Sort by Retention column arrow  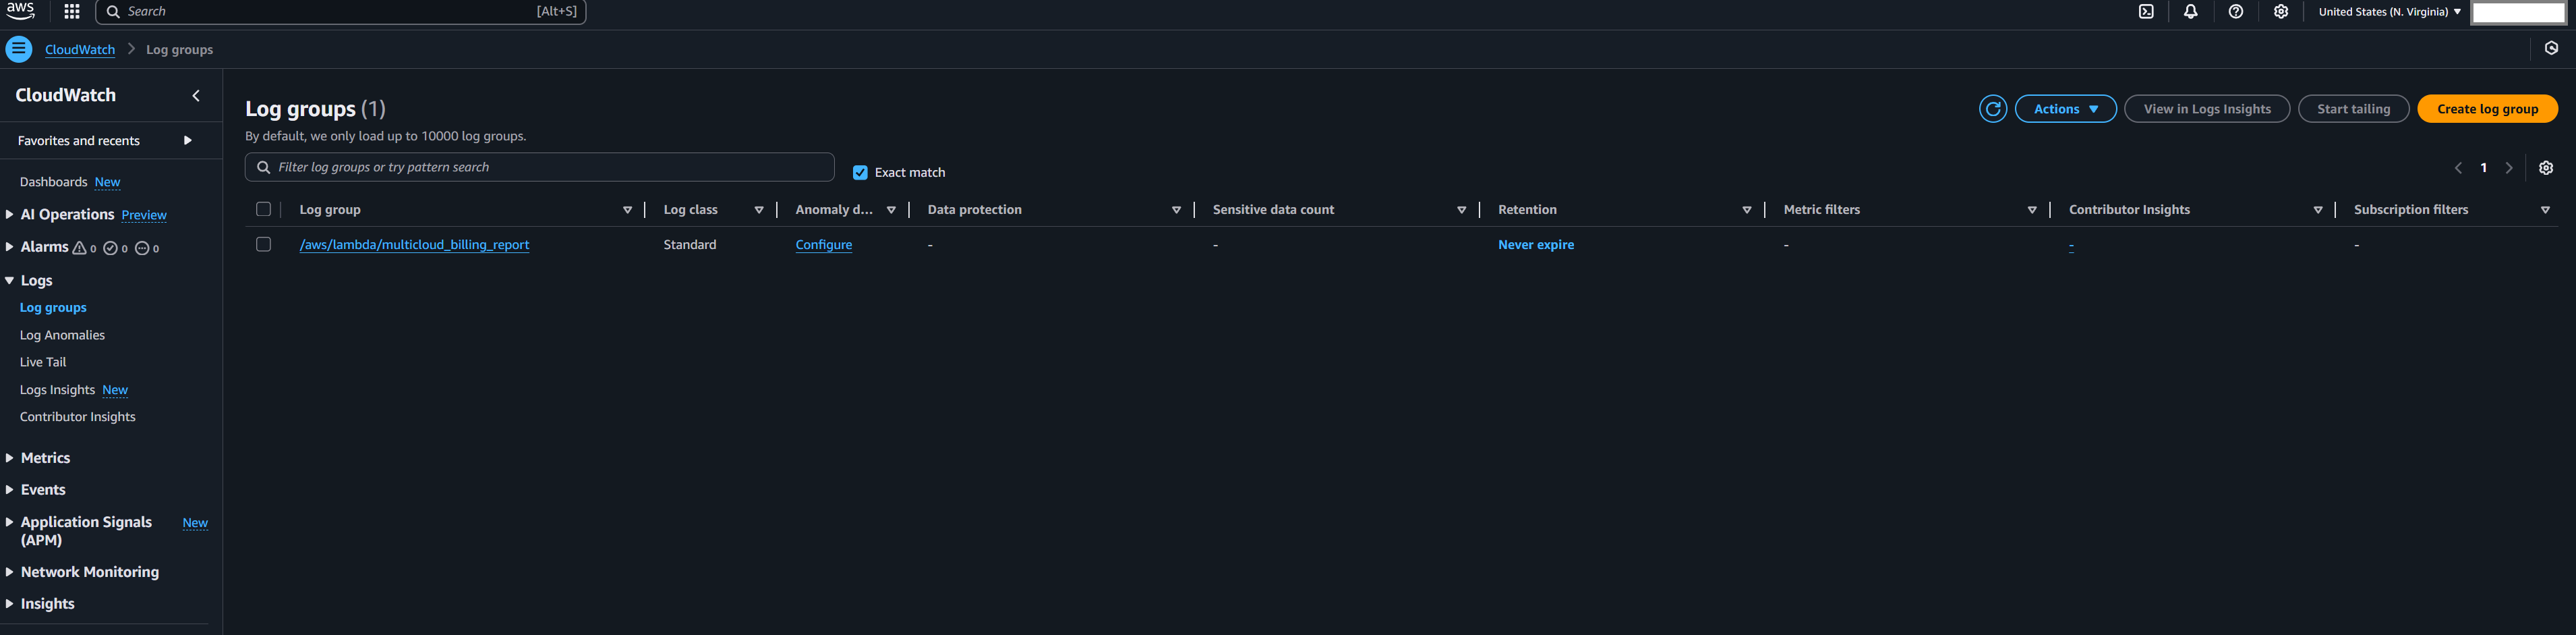pos(1747,210)
